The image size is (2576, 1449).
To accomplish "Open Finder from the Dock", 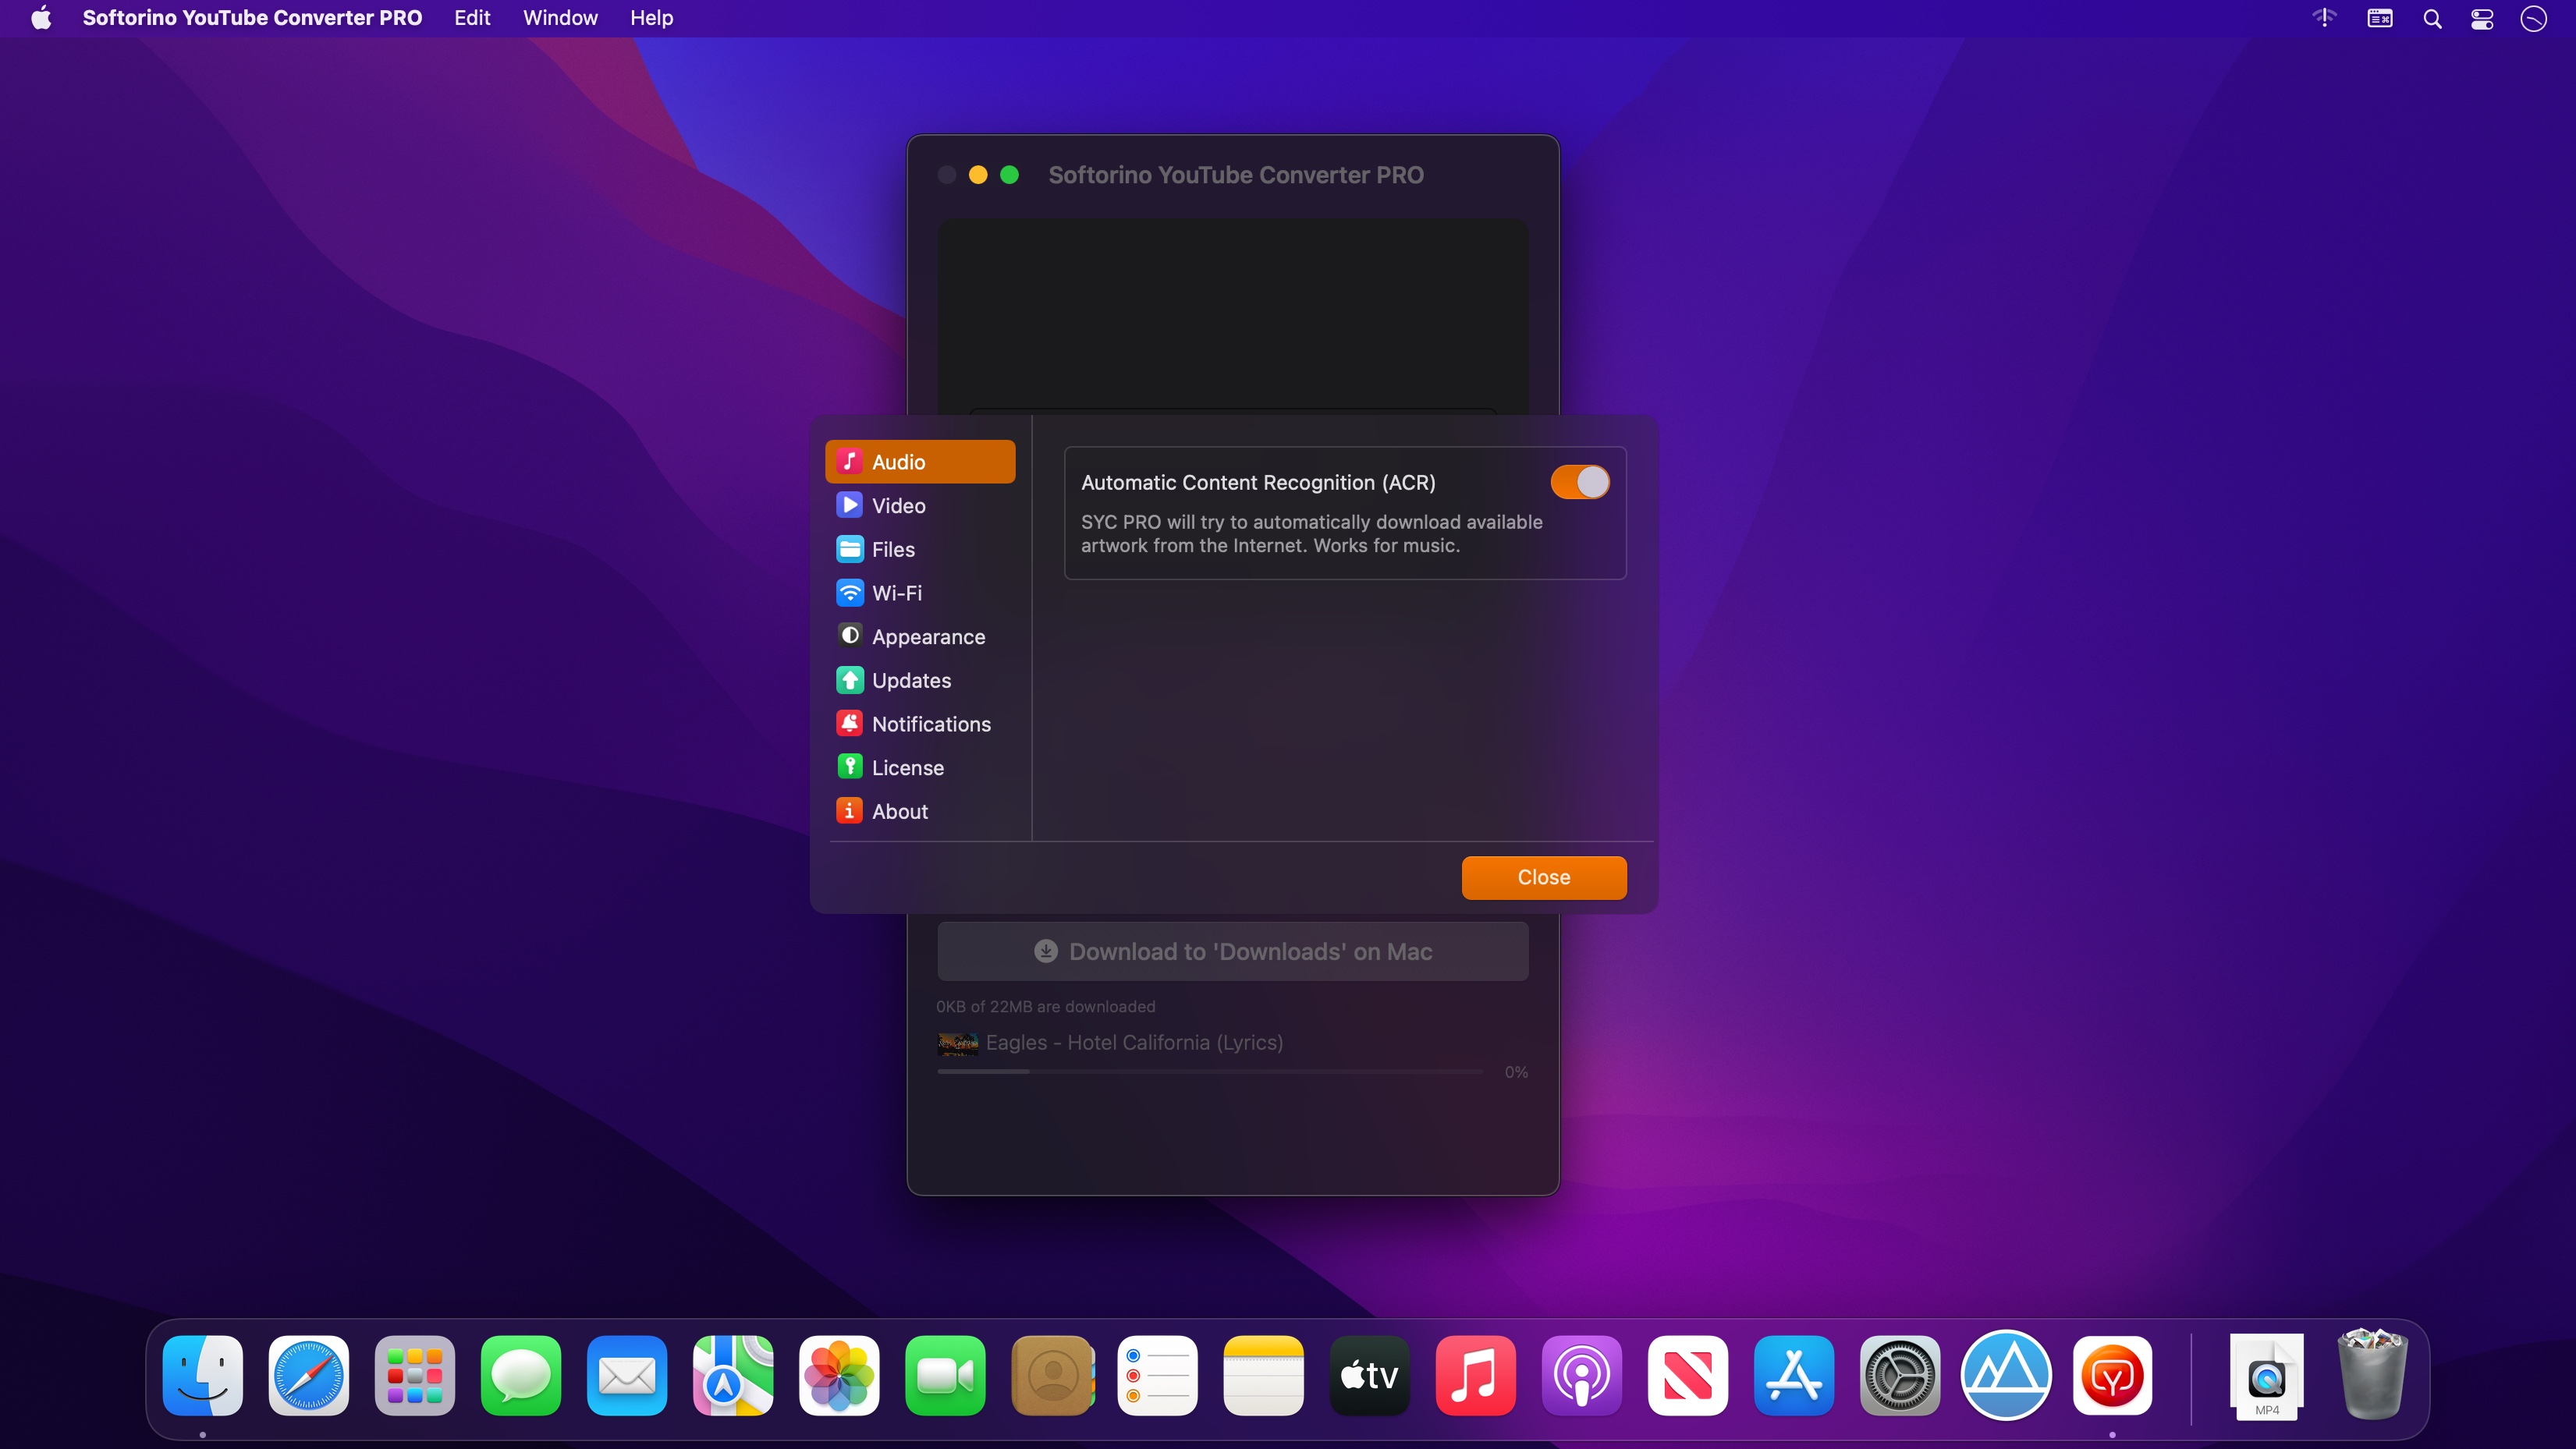I will [203, 1376].
